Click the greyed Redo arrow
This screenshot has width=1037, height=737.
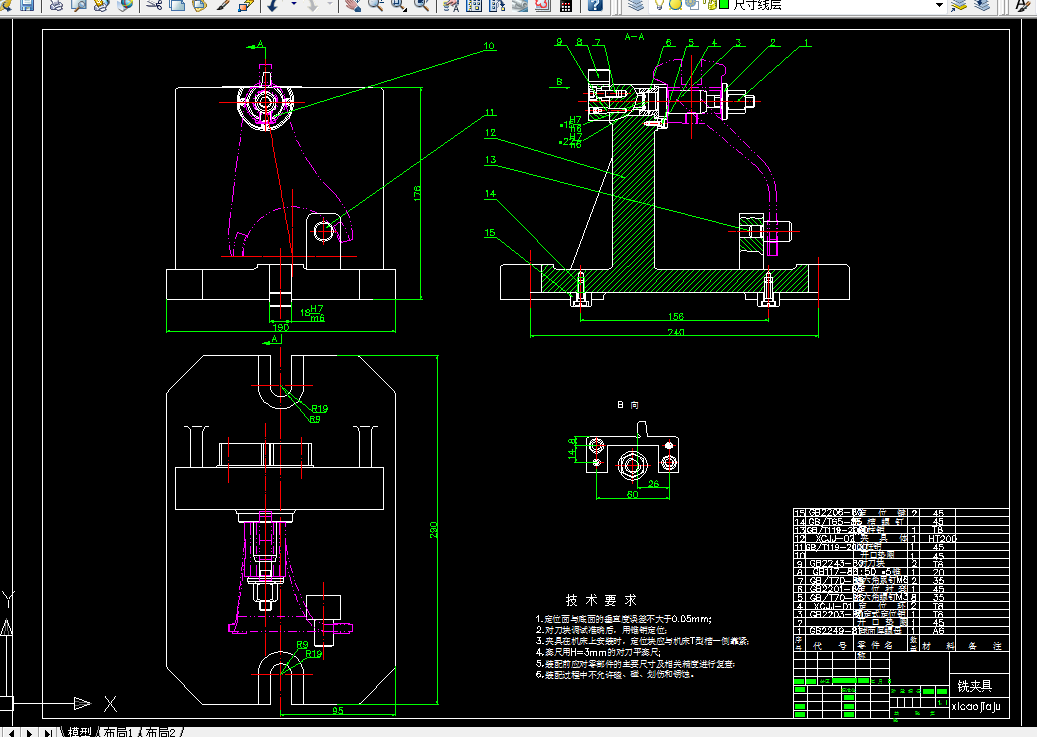312,5
